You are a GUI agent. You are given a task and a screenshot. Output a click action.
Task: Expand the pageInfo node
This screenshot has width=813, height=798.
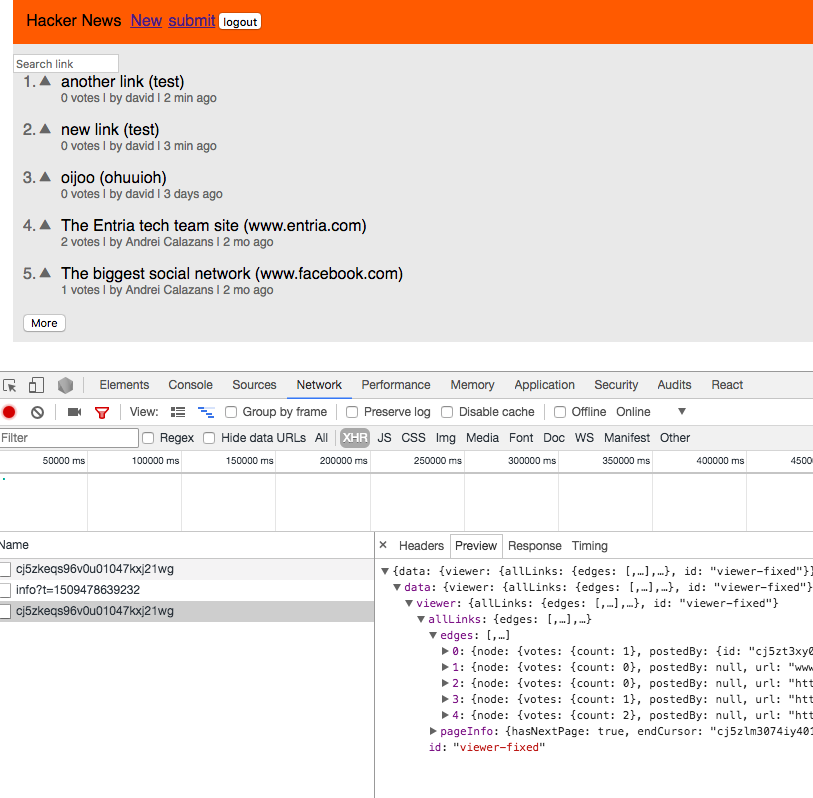click(x=433, y=732)
